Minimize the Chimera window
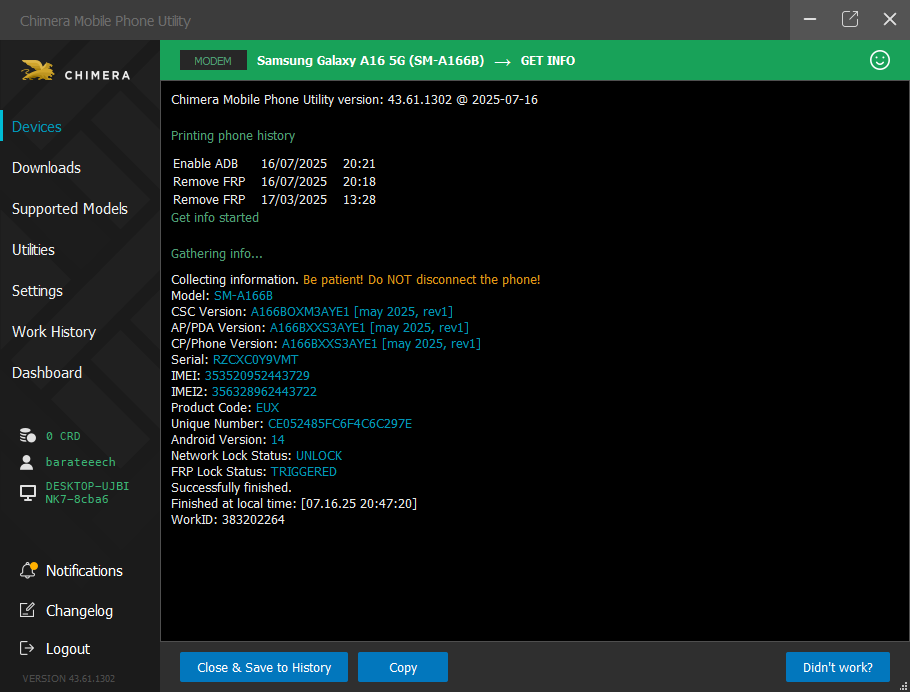 point(810,19)
